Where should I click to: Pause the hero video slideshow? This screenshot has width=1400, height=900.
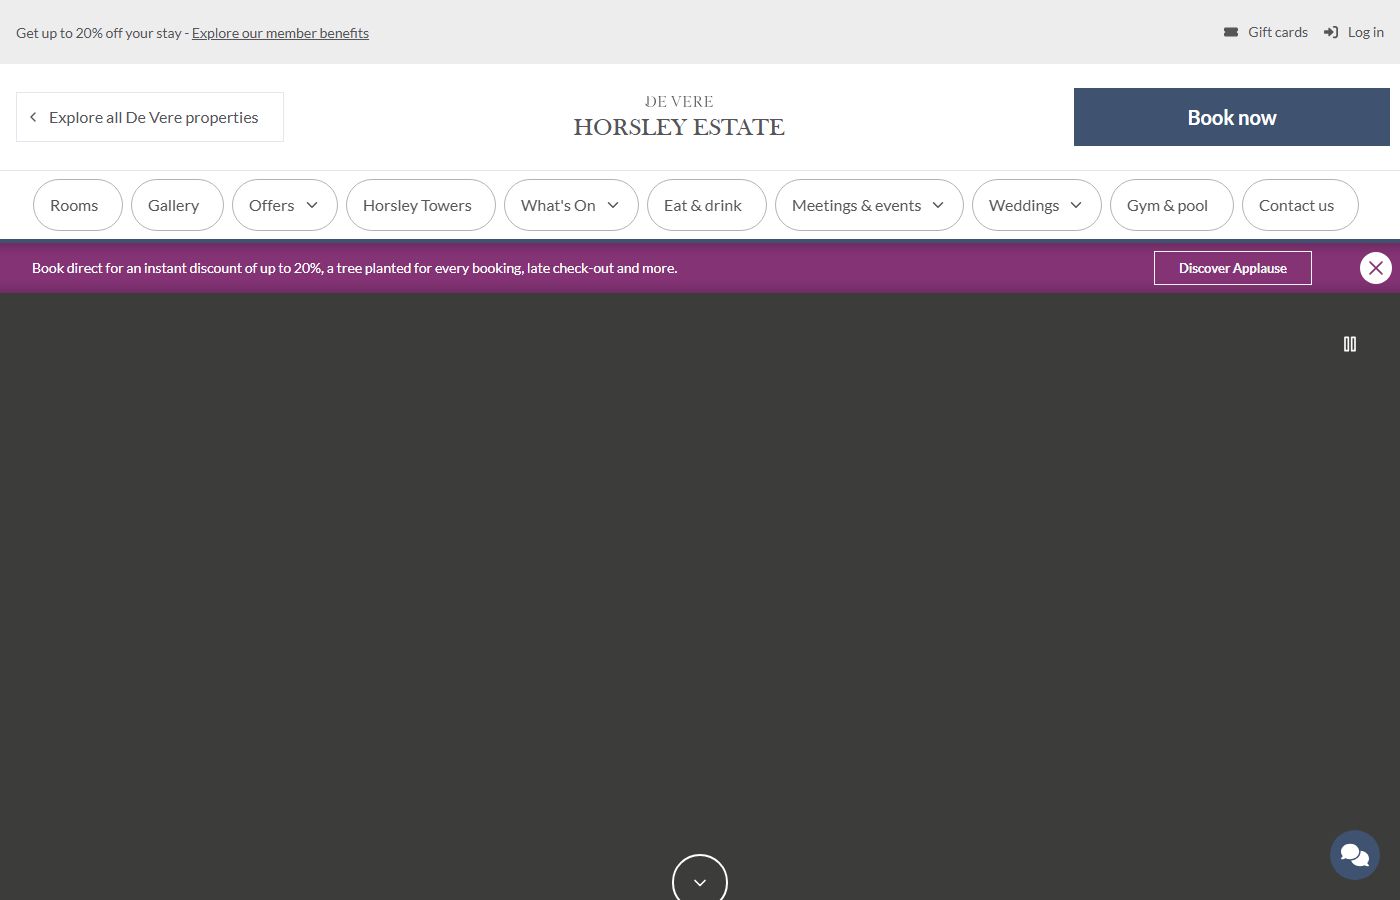click(1350, 344)
